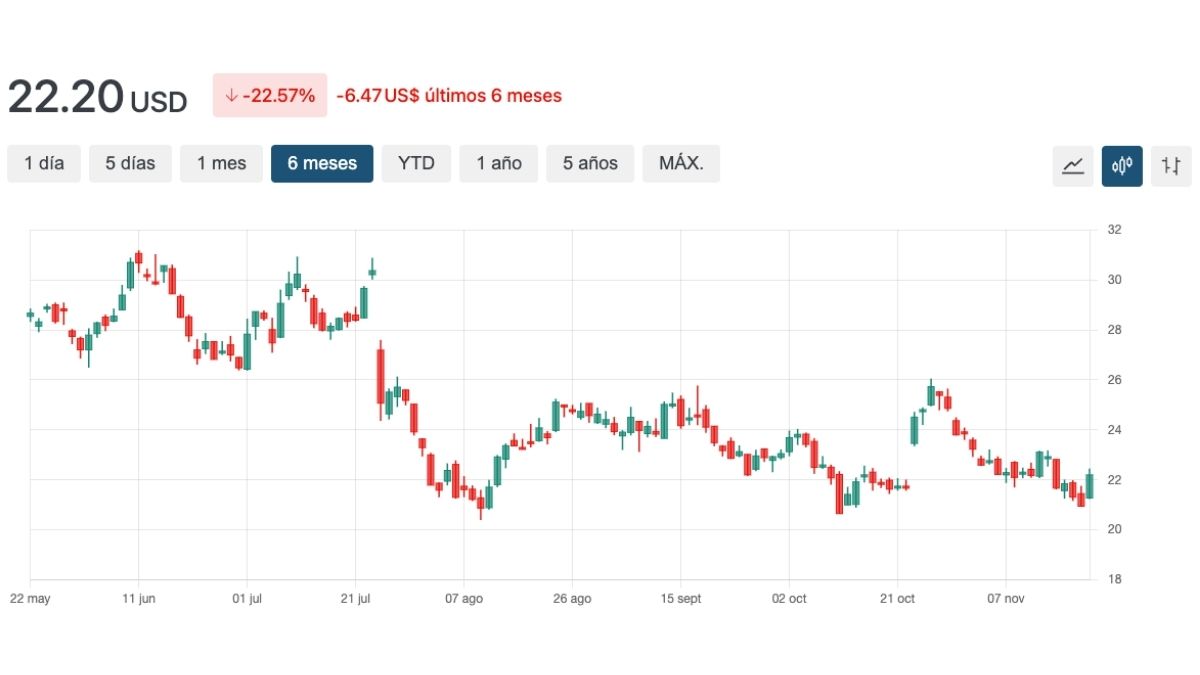Viewport: 1200px width, 675px height.
Task: Enable the "1 mes" period view
Action: tap(221, 163)
